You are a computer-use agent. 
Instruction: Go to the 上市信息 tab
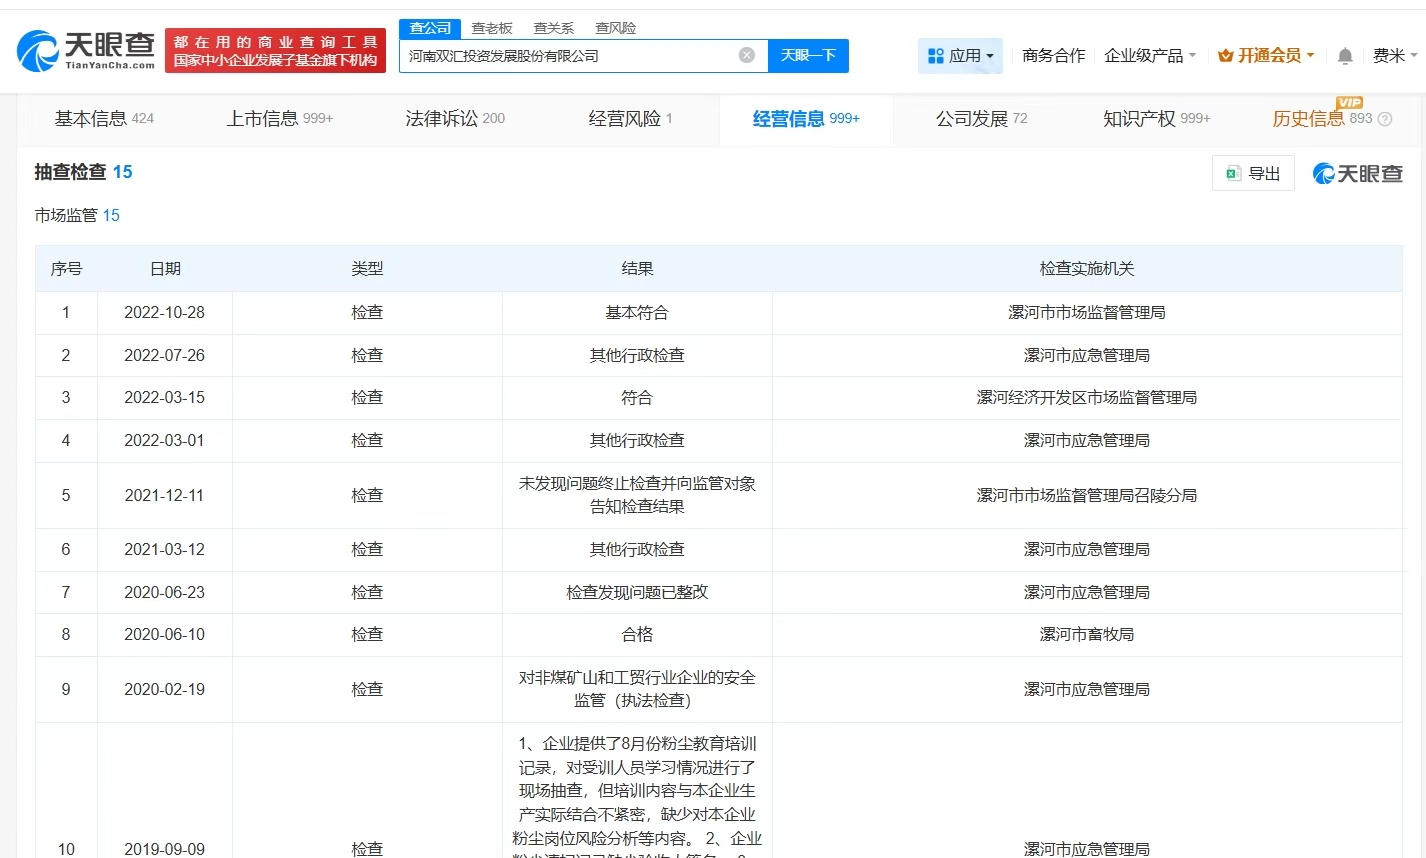(x=280, y=119)
